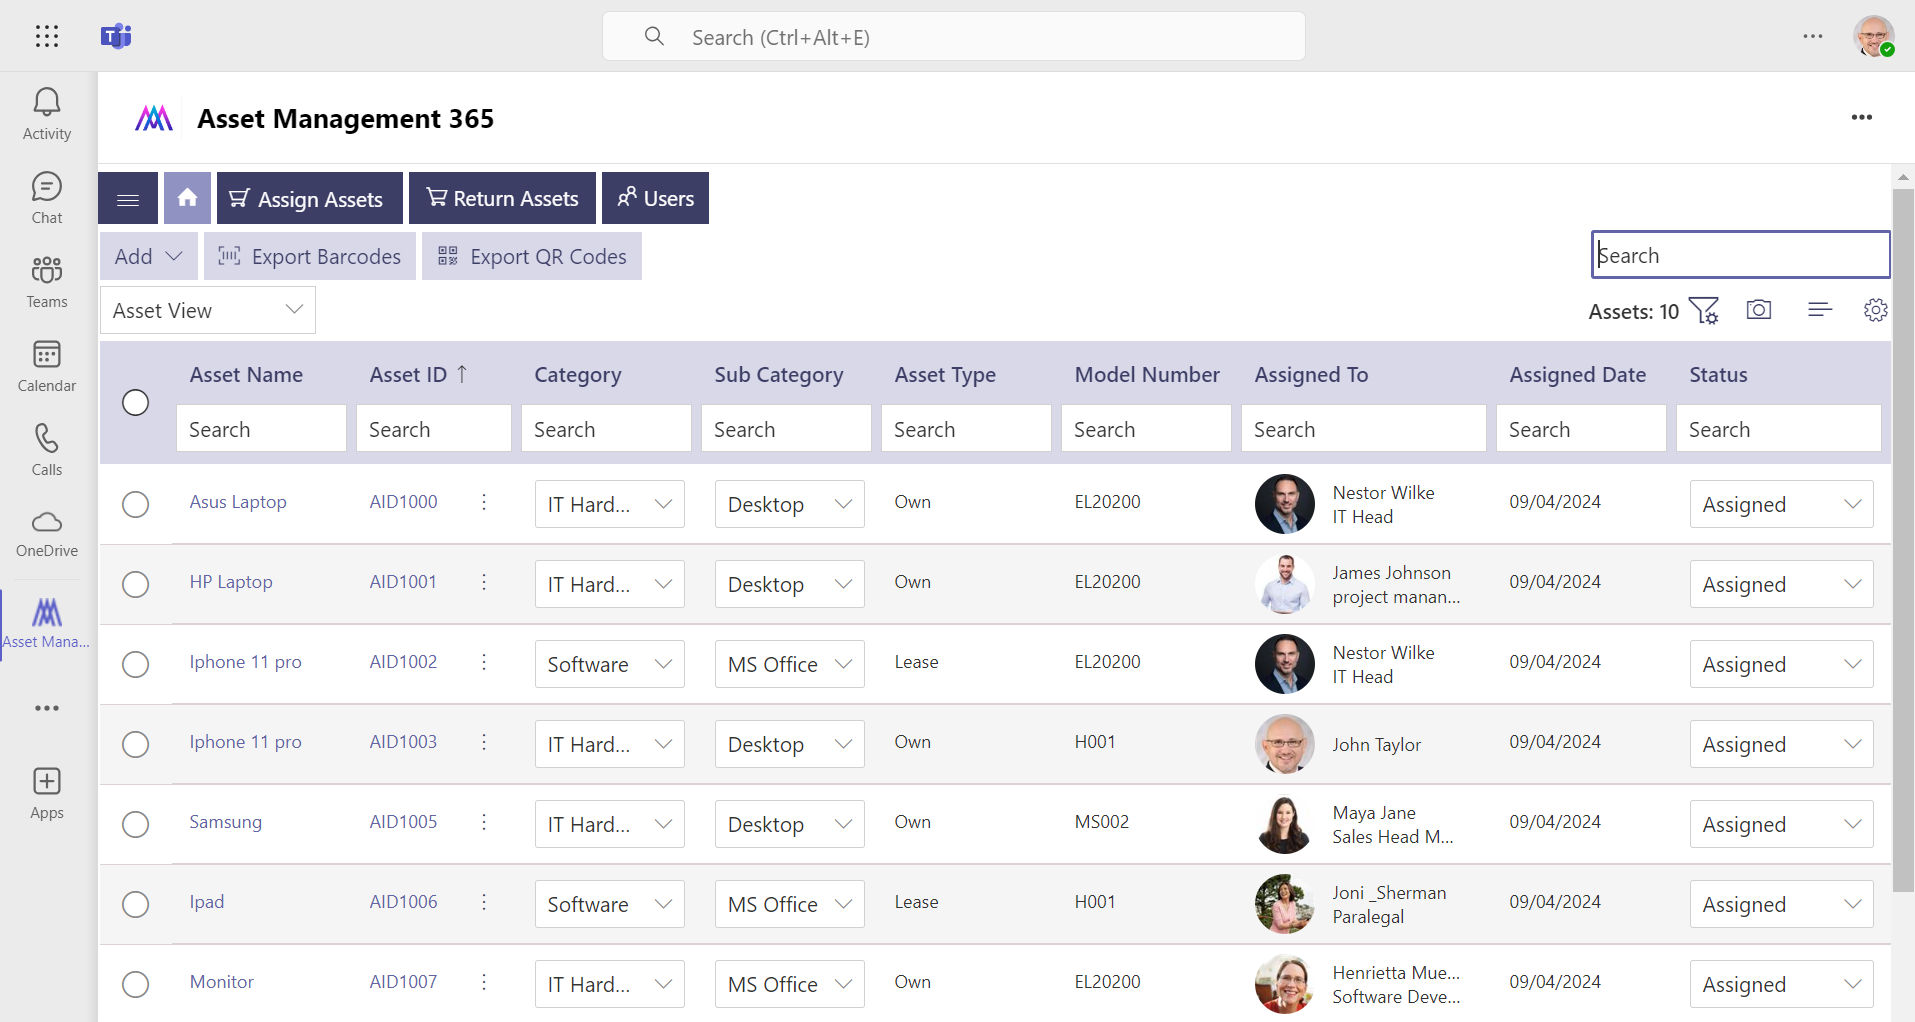Open the hamburger navigation menu
1915x1022 pixels.
pos(127,197)
